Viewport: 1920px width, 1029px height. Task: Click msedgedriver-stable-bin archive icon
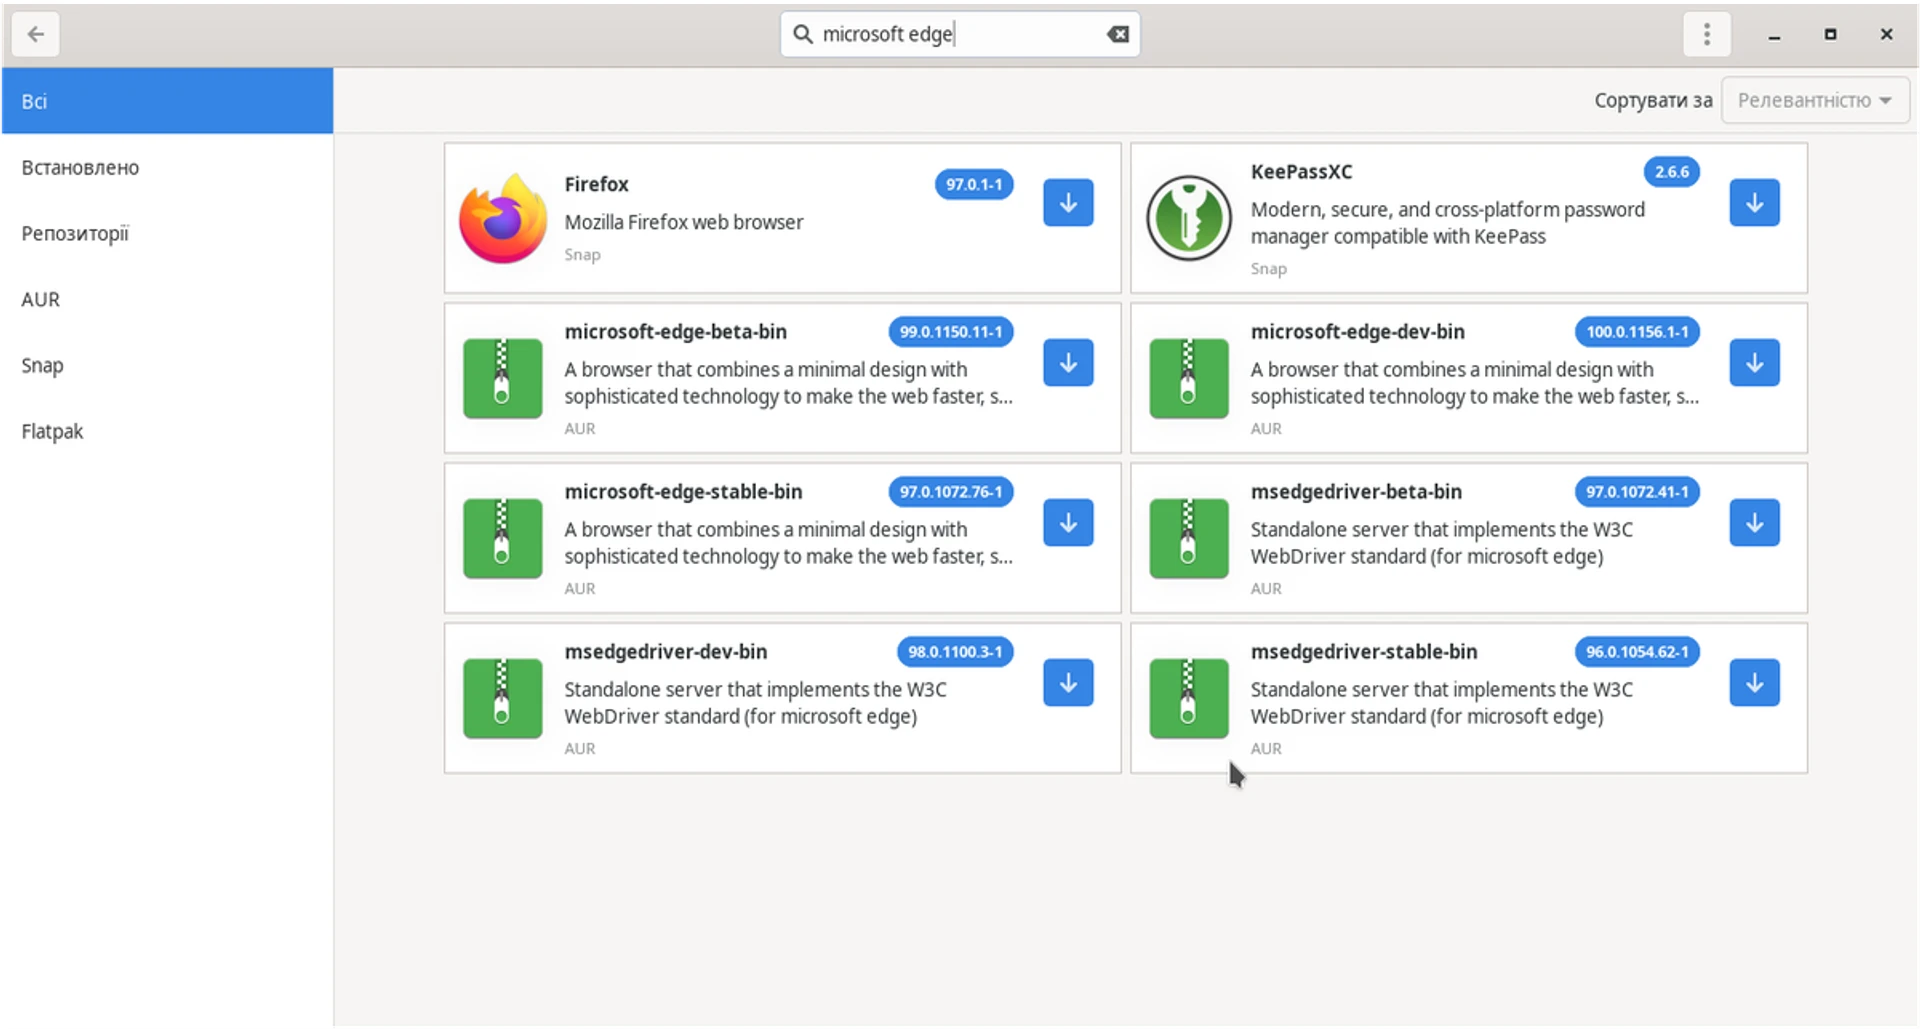1189,698
